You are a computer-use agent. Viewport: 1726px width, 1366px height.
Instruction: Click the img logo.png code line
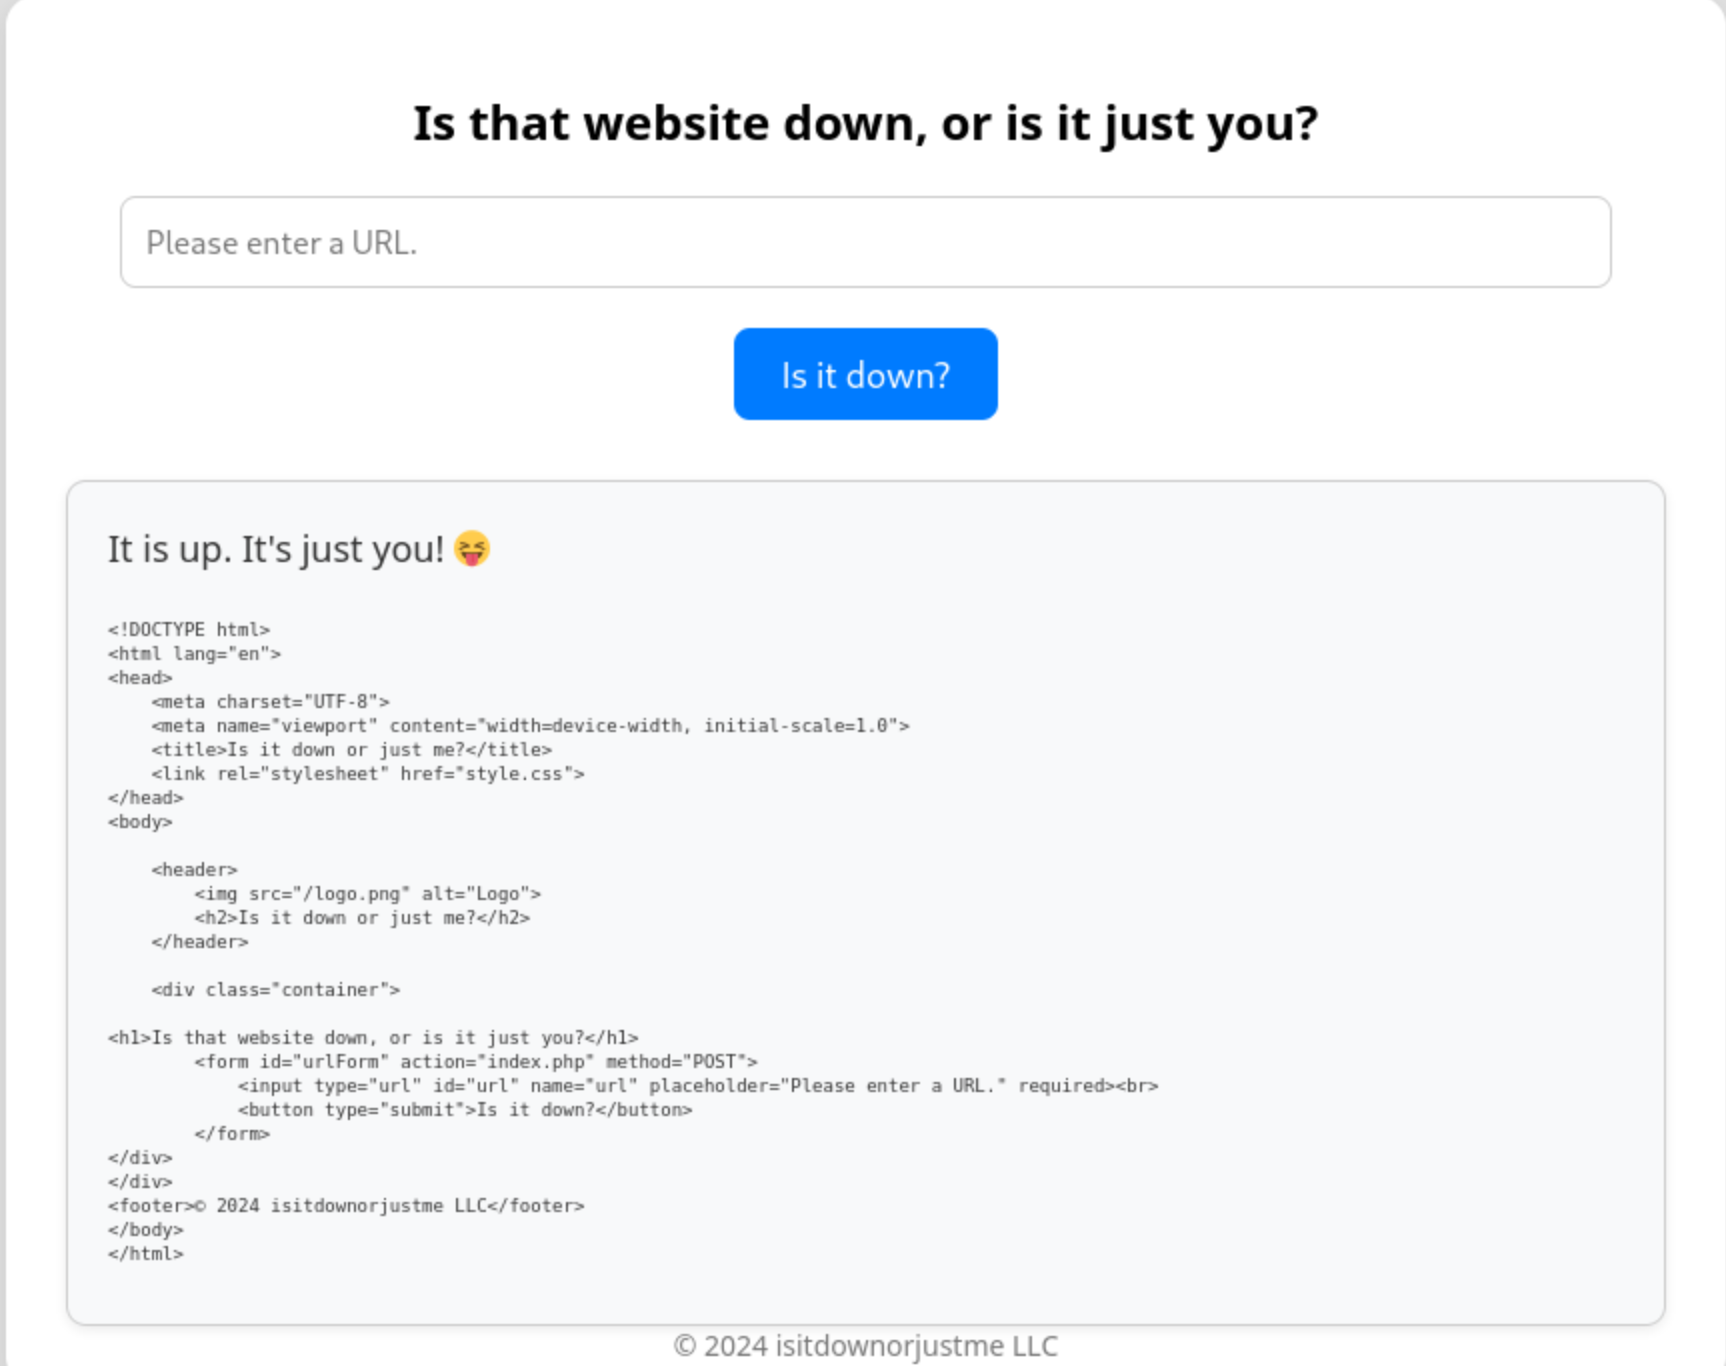[367, 894]
